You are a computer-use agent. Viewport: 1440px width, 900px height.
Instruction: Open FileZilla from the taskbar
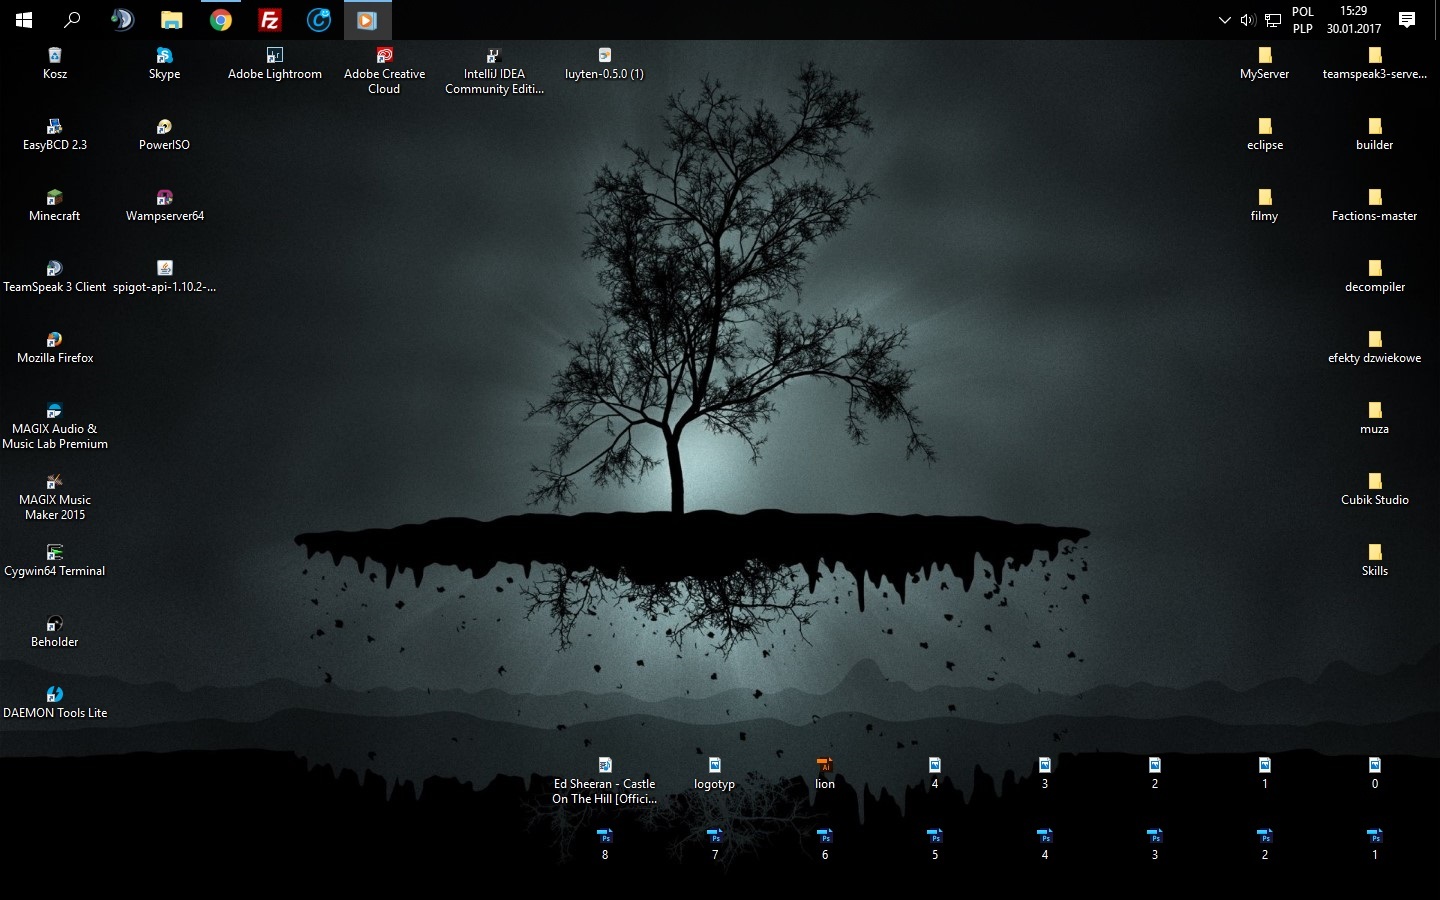point(270,20)
